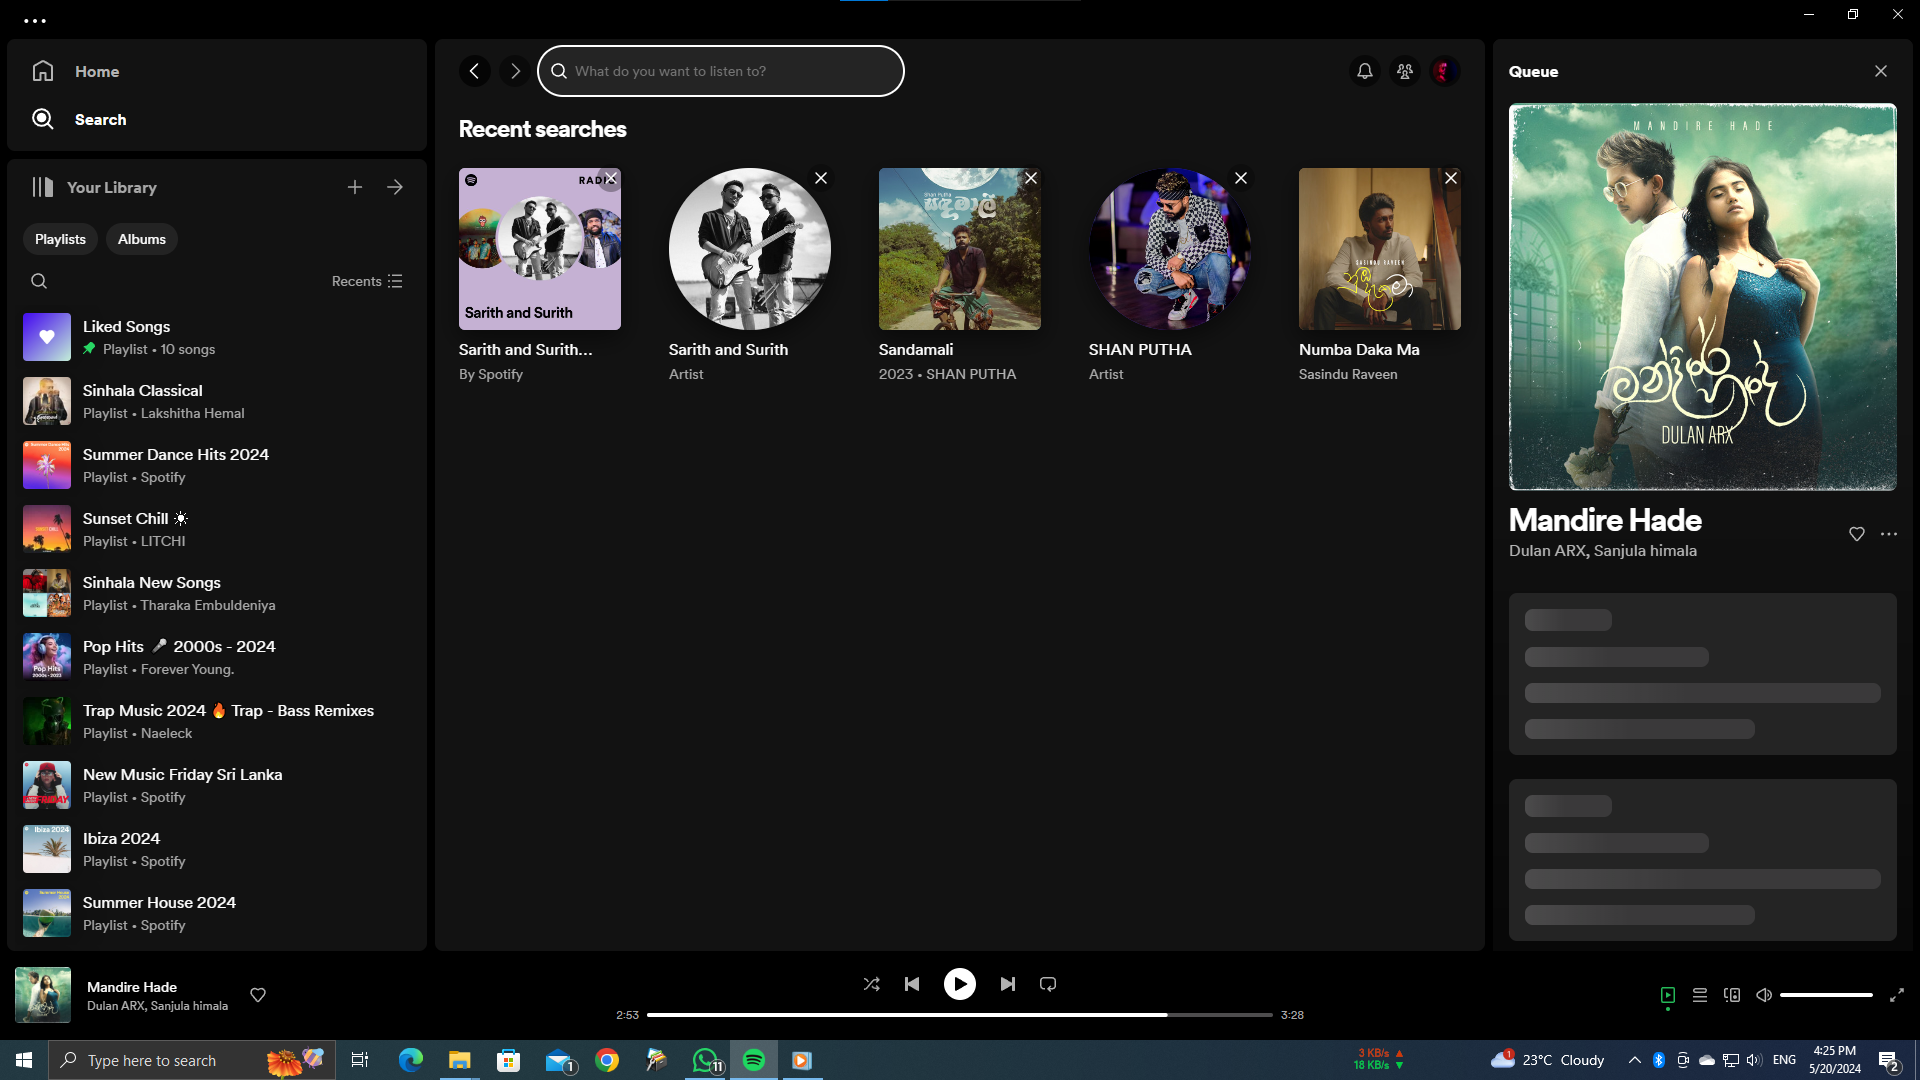The image size is (1920, 1080).
Task: Create a new playlist with plus icon
Action: [x=355, y=187]
